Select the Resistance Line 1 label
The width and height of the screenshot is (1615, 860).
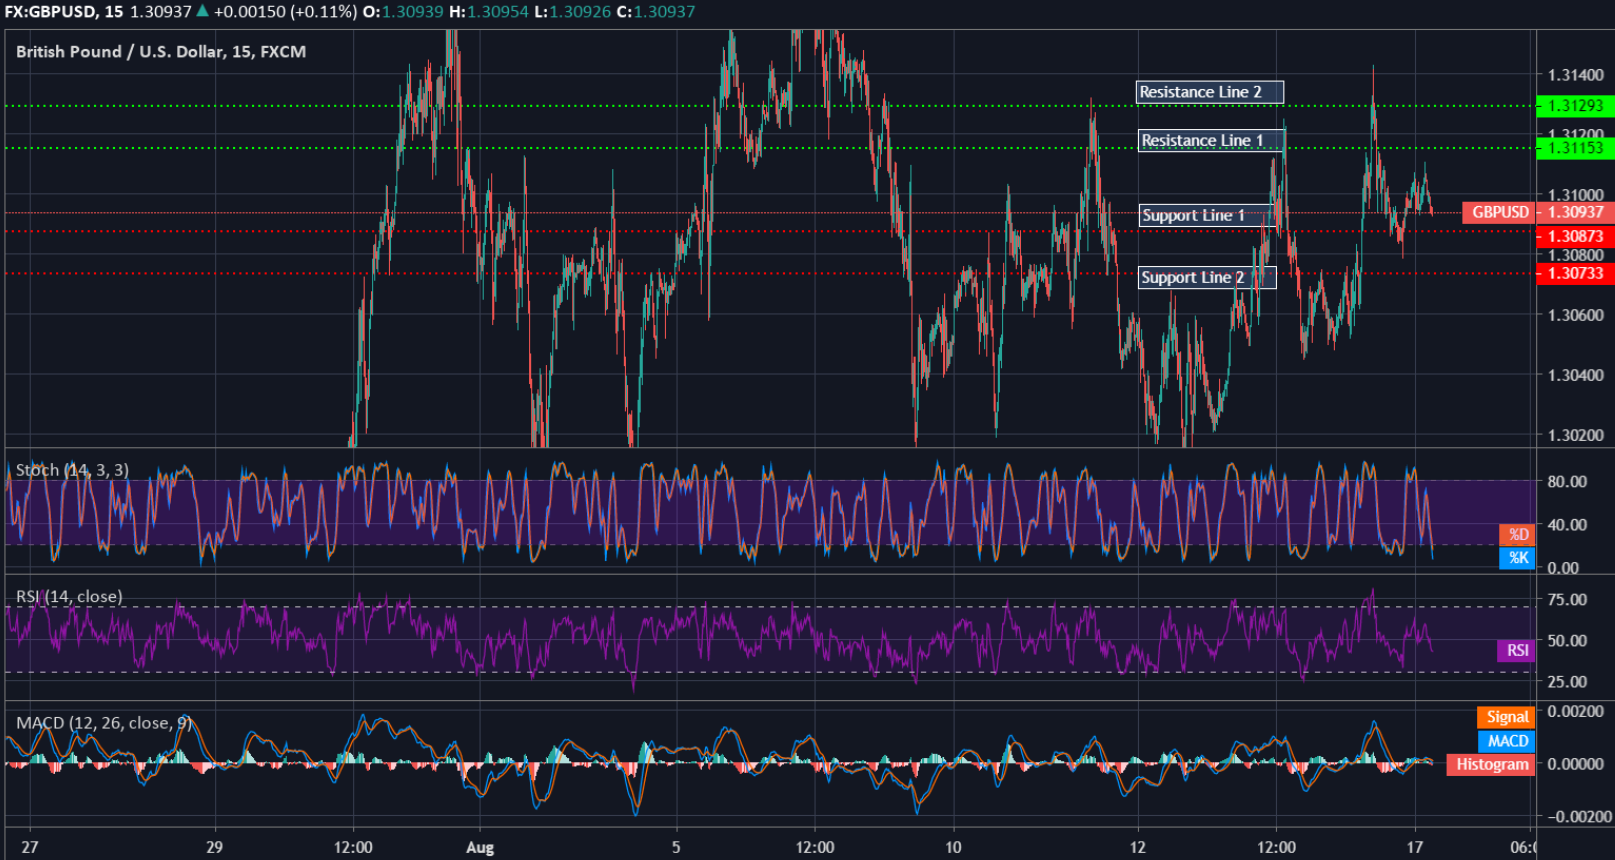[1211, 140]
